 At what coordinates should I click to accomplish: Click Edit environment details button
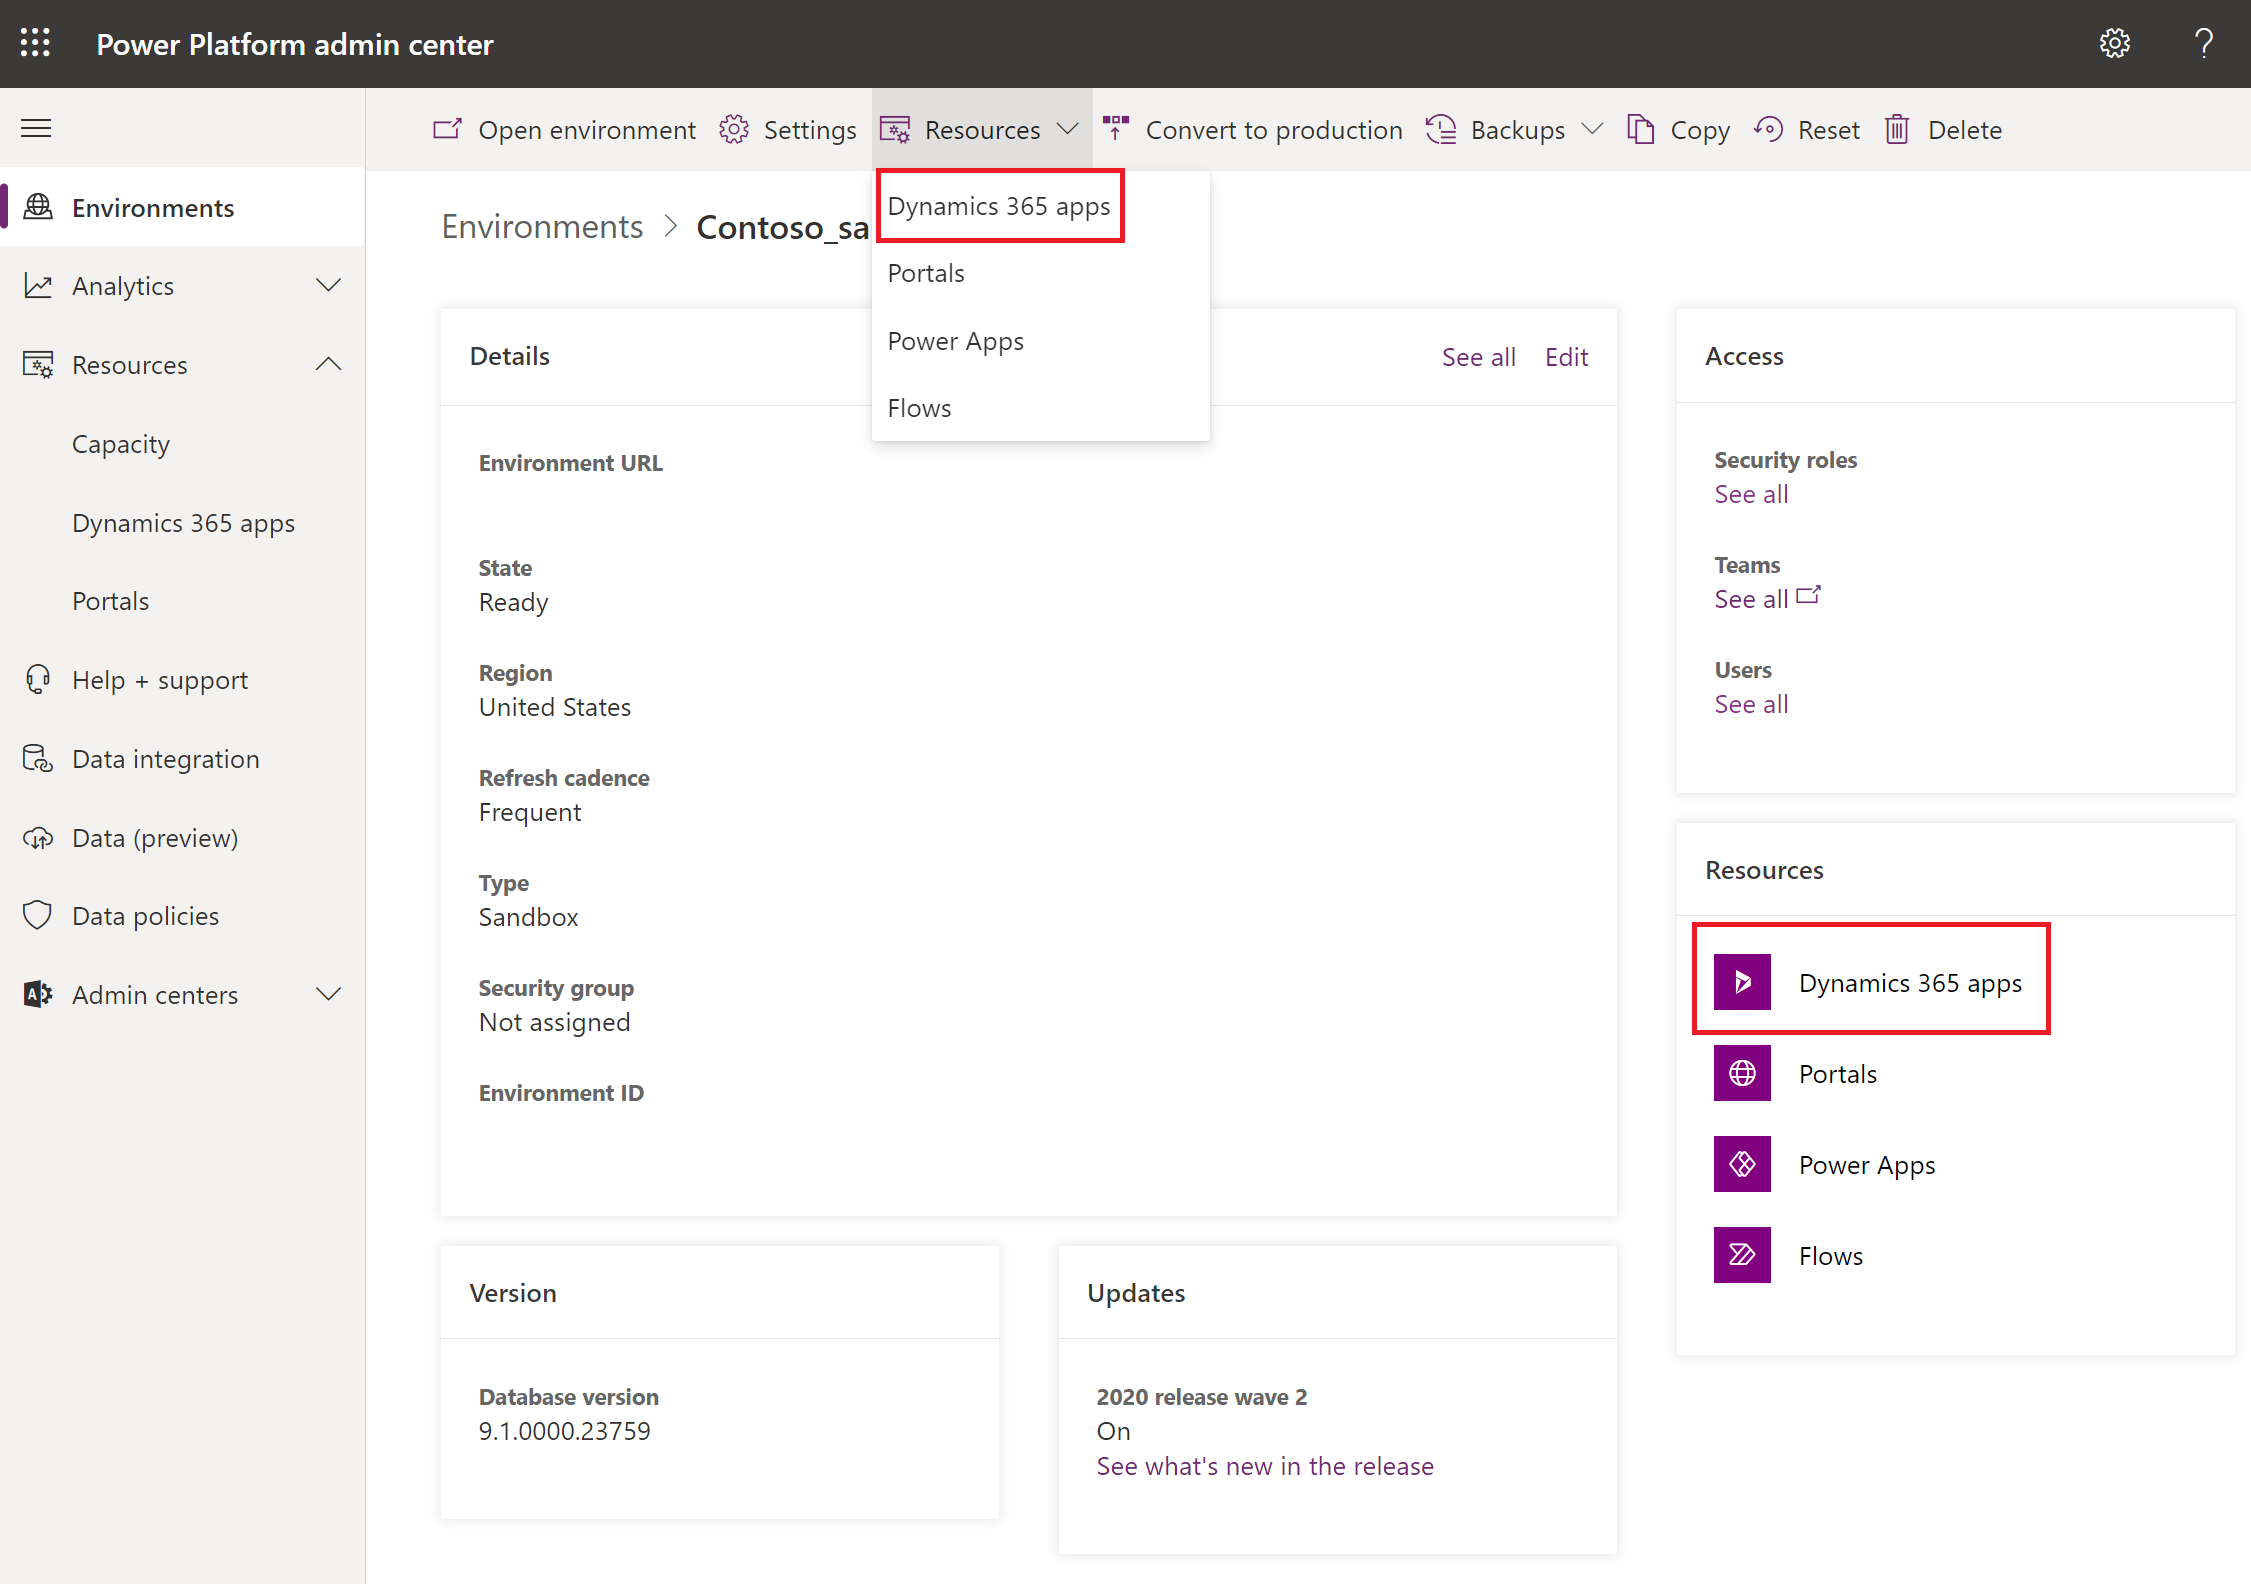(1564, 355)
